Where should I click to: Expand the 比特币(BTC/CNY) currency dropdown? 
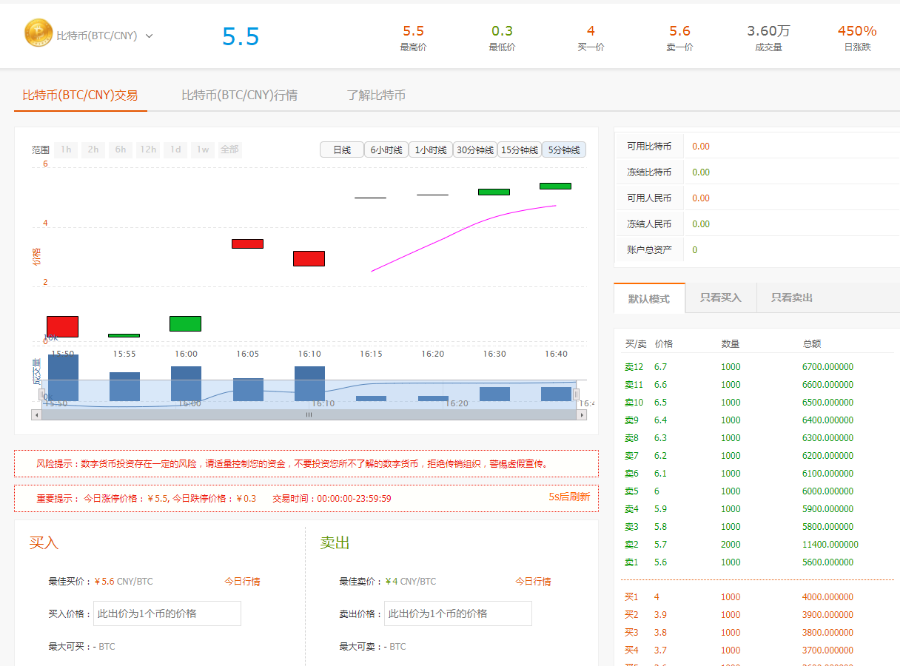(149, 36)
